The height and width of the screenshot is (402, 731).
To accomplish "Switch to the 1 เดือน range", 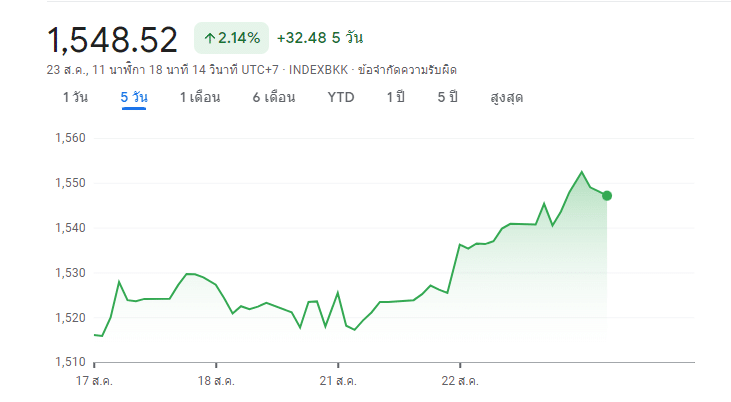I will (200, 97).
